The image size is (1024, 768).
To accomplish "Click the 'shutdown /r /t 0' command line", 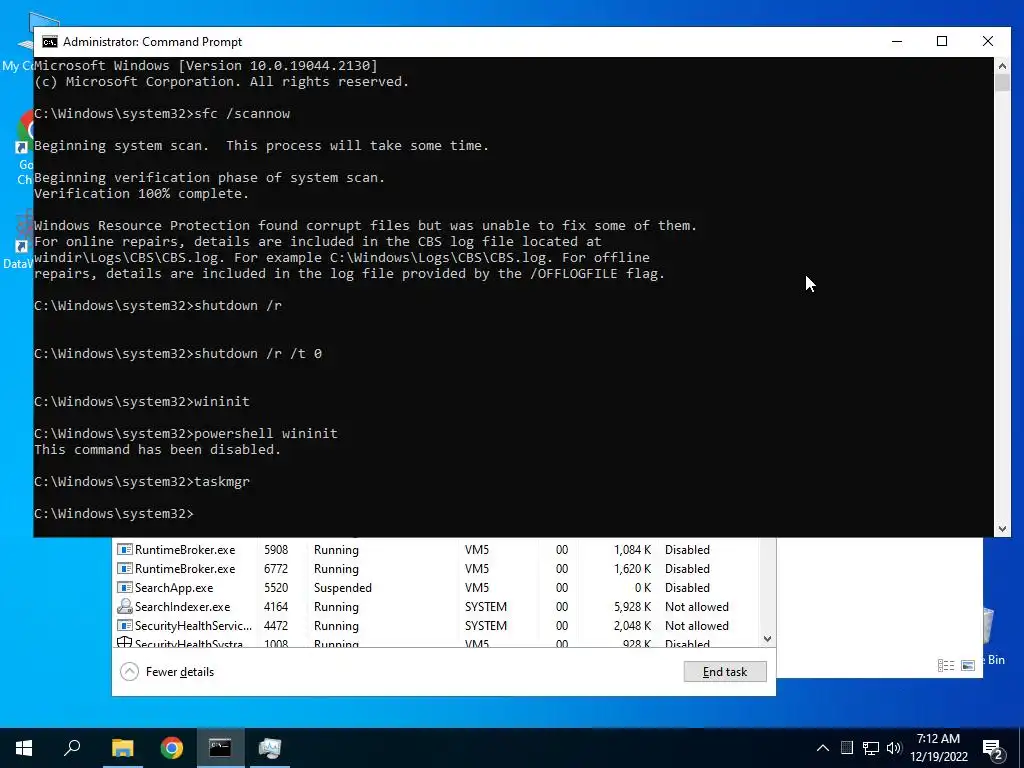I will 178,353.
